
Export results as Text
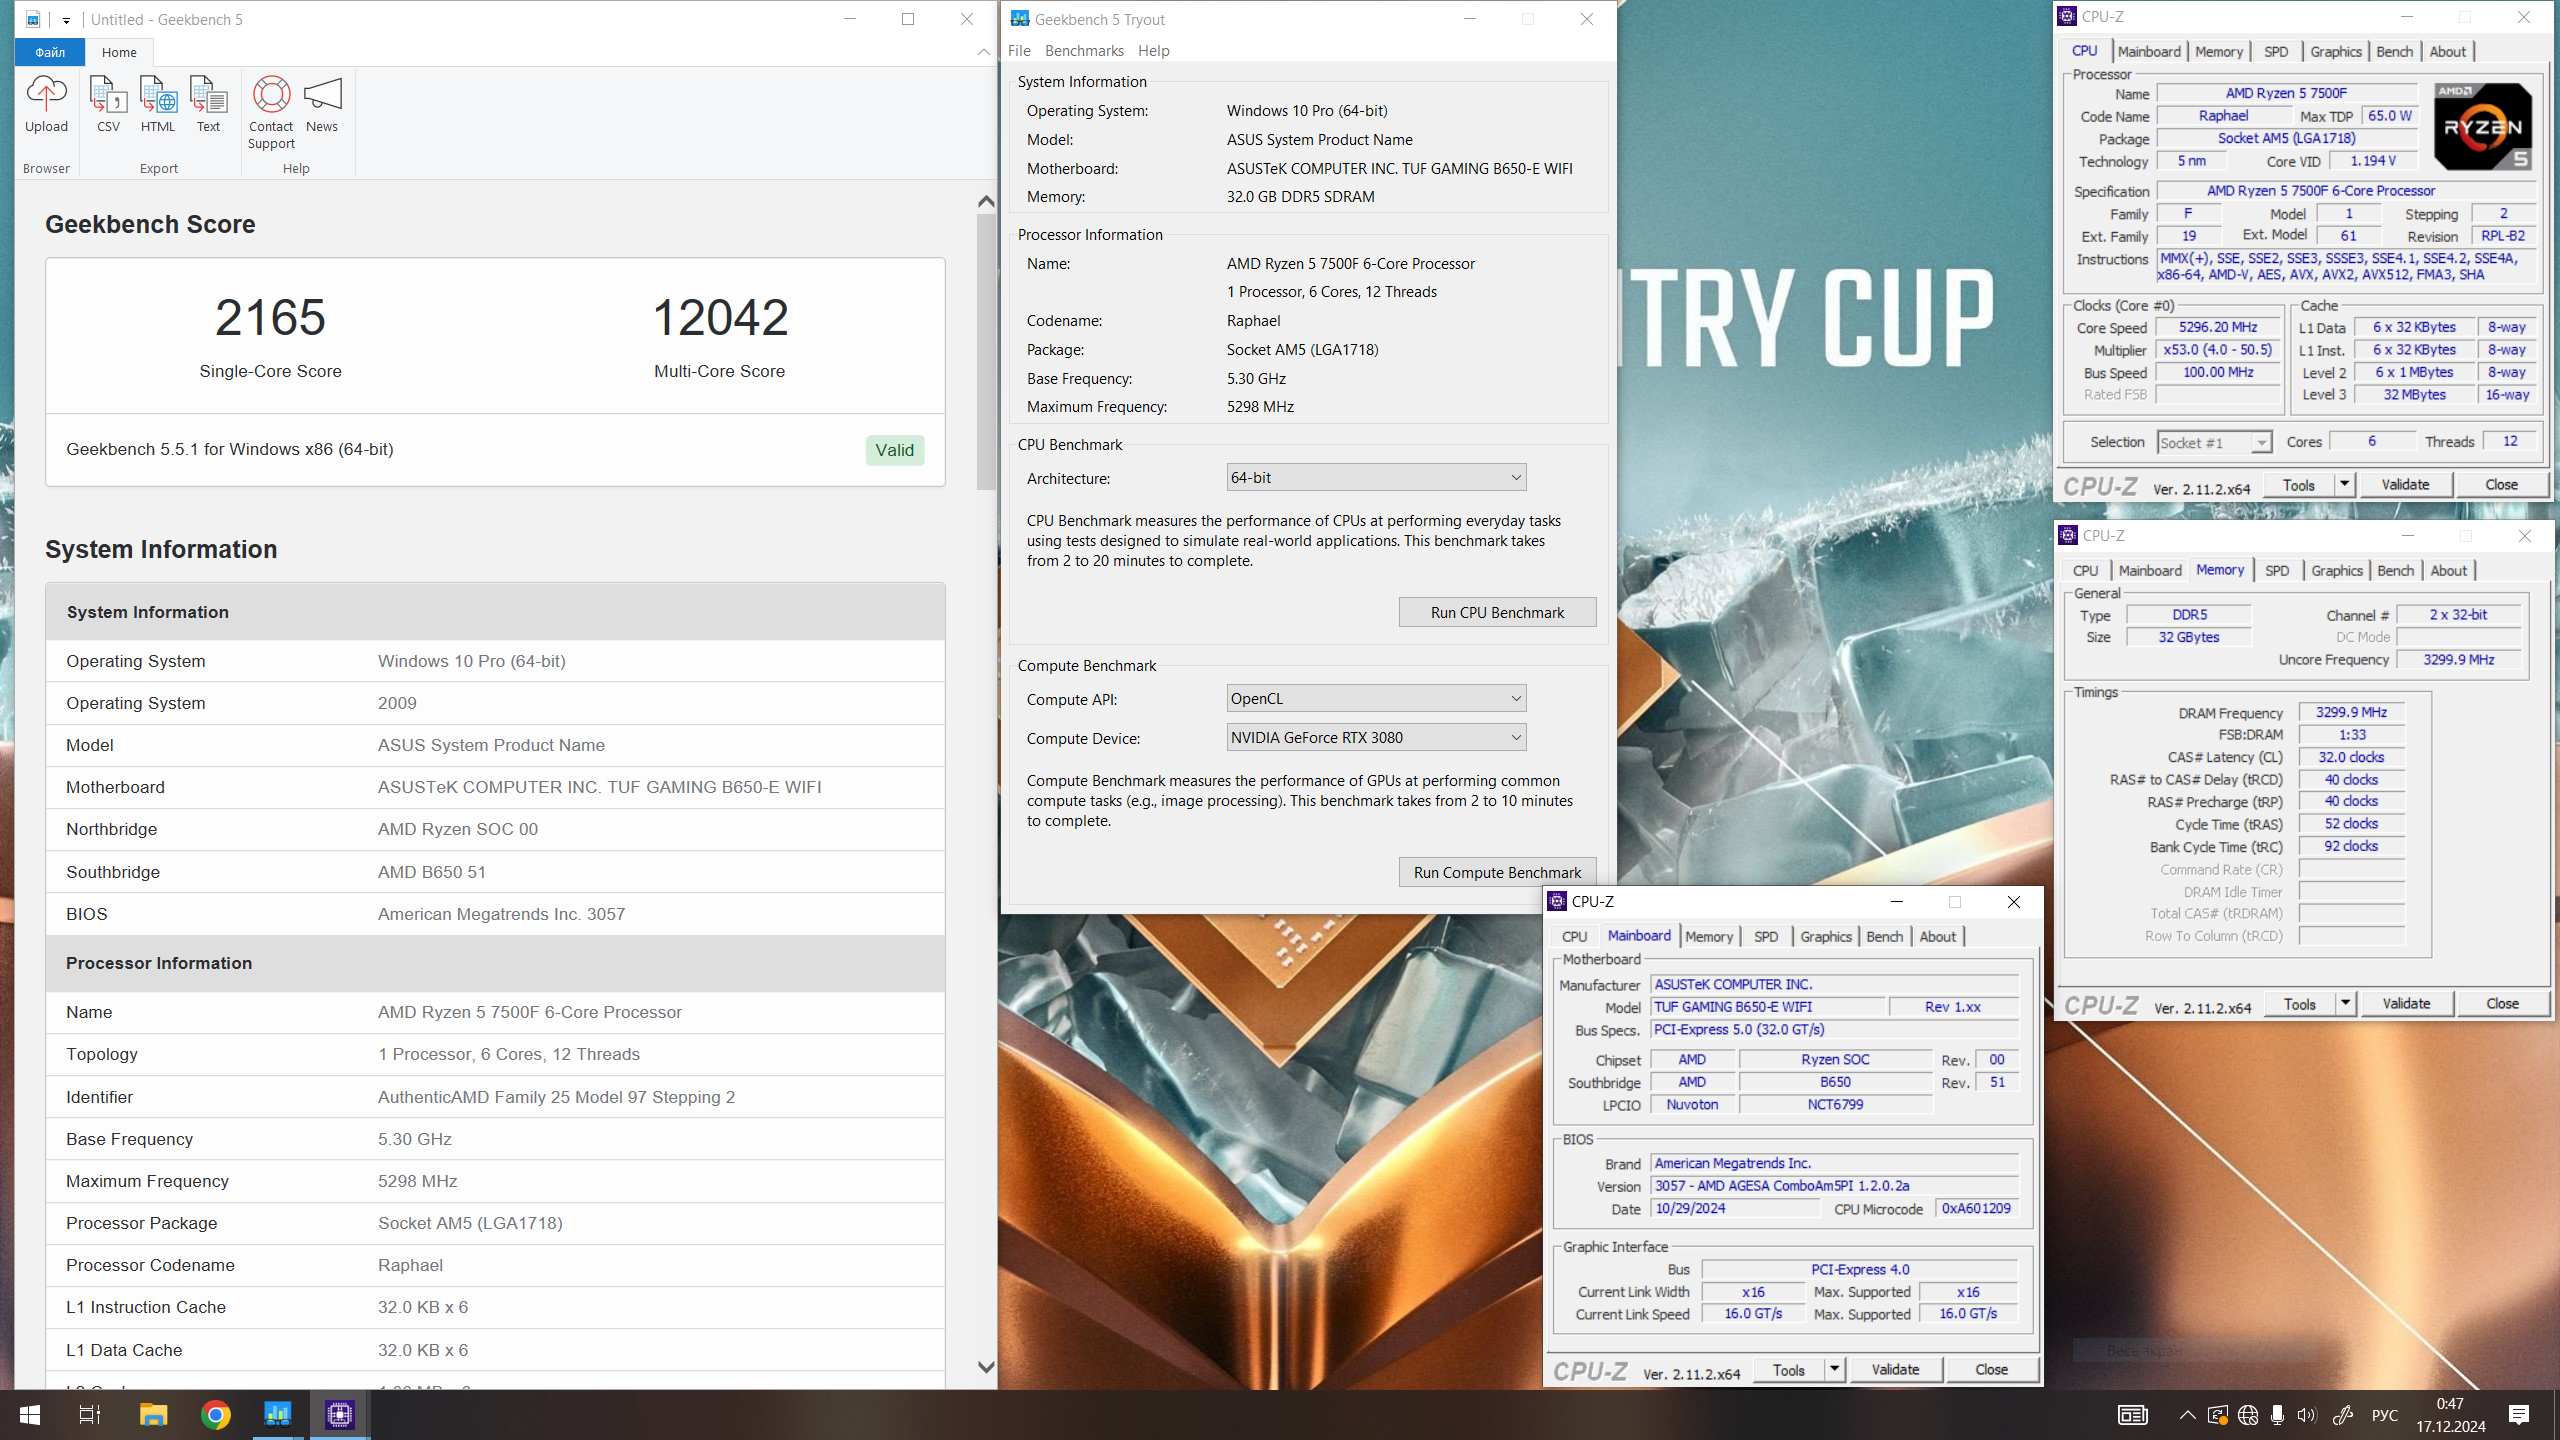[208, 104]
